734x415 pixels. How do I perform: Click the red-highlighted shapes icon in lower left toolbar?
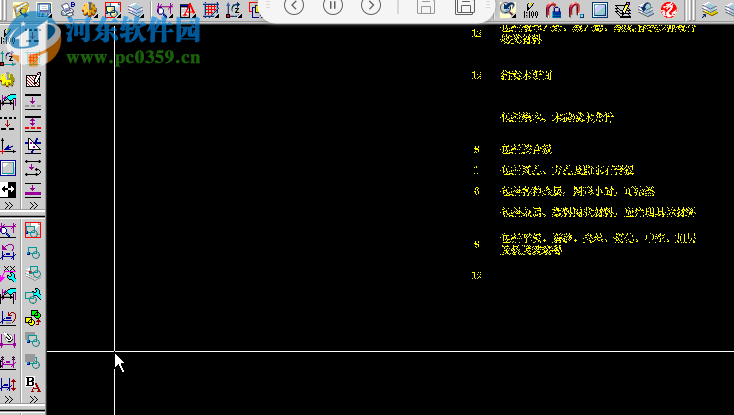(33, 230)
